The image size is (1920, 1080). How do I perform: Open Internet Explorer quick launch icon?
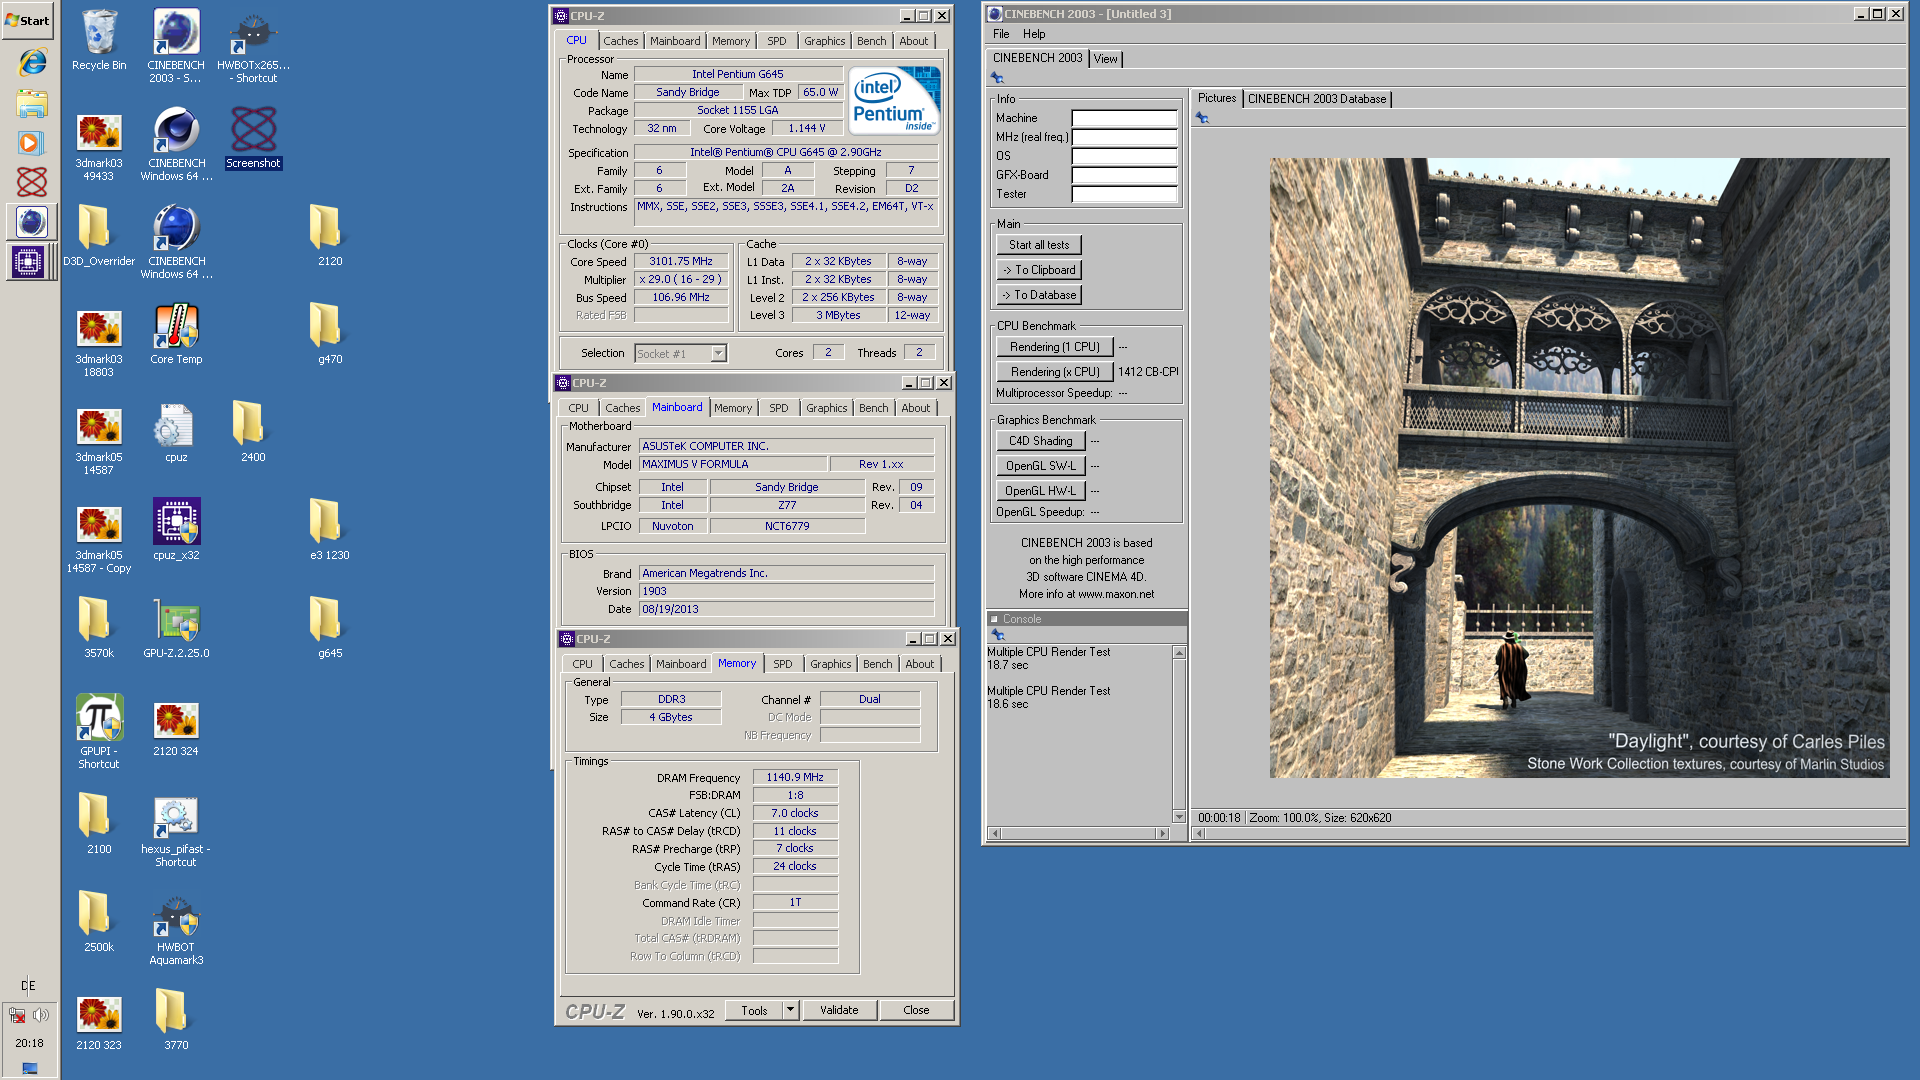pyautogui.click(x=32, y=62)
